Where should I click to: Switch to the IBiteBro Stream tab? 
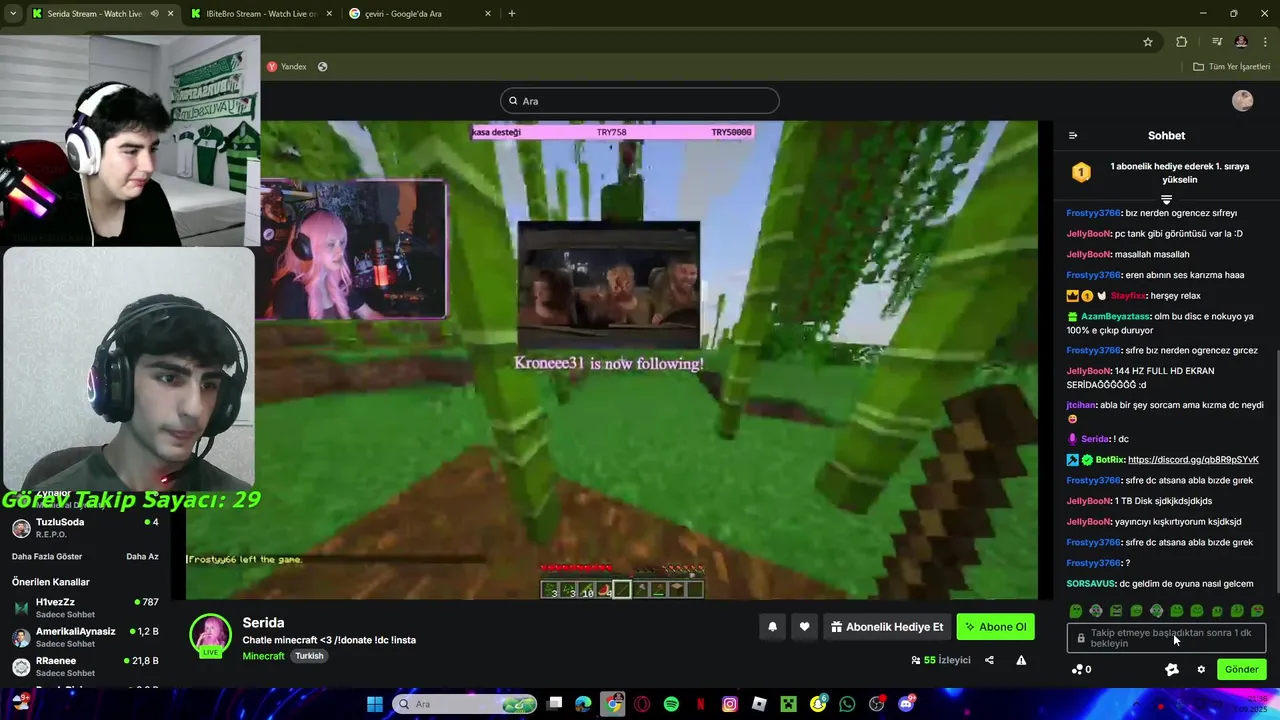(x=260, y=13)
